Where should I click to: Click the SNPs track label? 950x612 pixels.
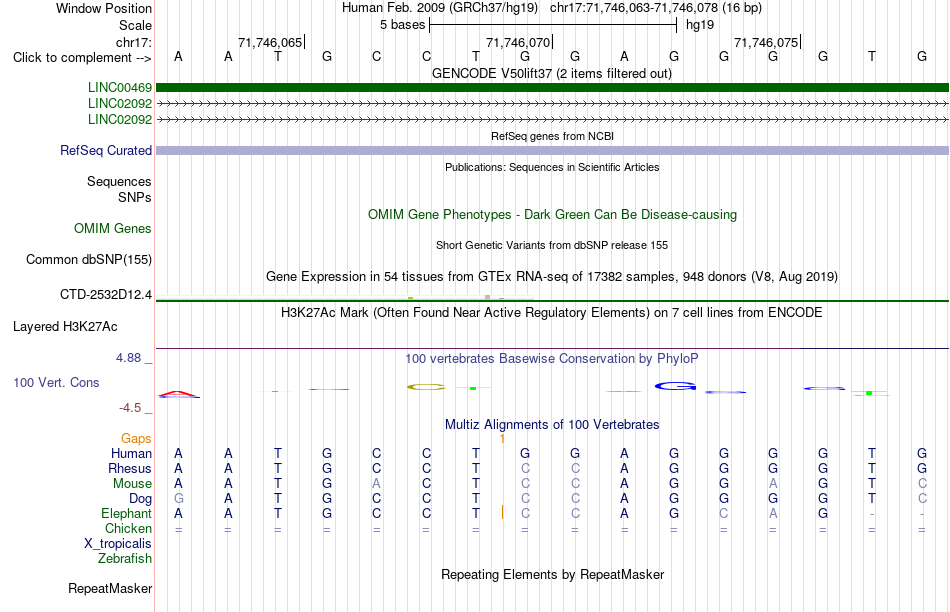(135, 198)
